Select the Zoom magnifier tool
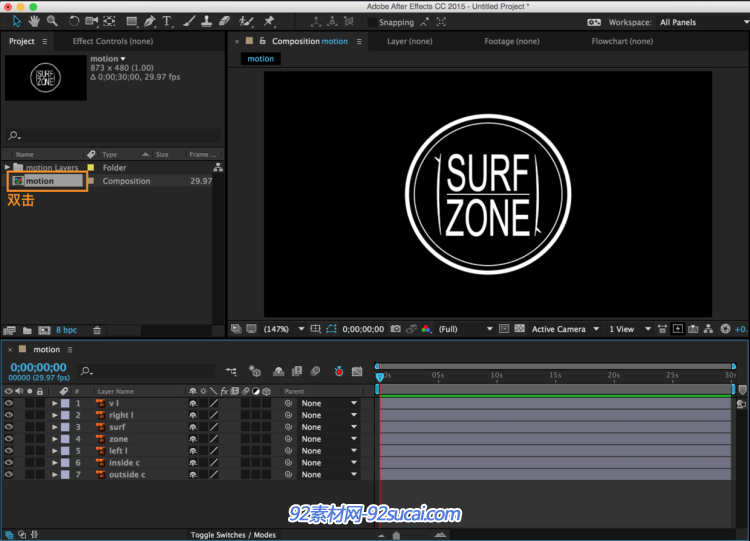Image resolution: width=750 pixels, height=541 pixels. (52, 22)
